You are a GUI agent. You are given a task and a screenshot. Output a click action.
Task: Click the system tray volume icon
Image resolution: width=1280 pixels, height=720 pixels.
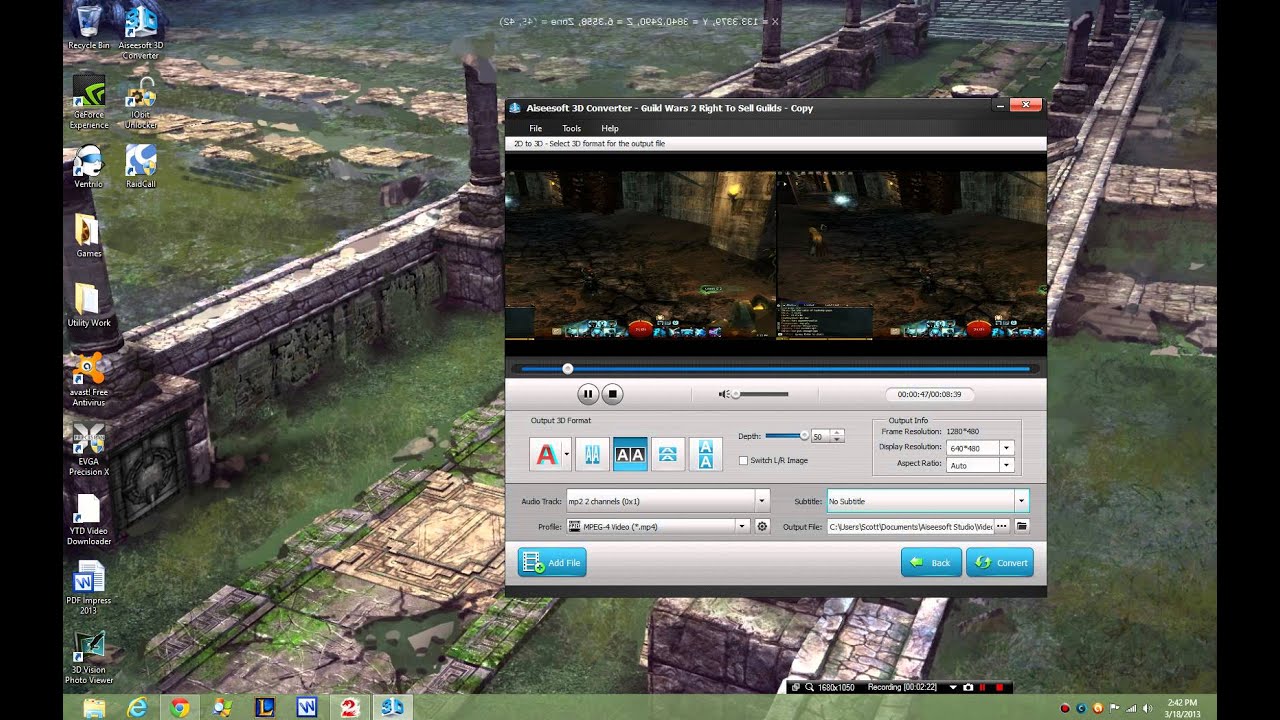1145,708
